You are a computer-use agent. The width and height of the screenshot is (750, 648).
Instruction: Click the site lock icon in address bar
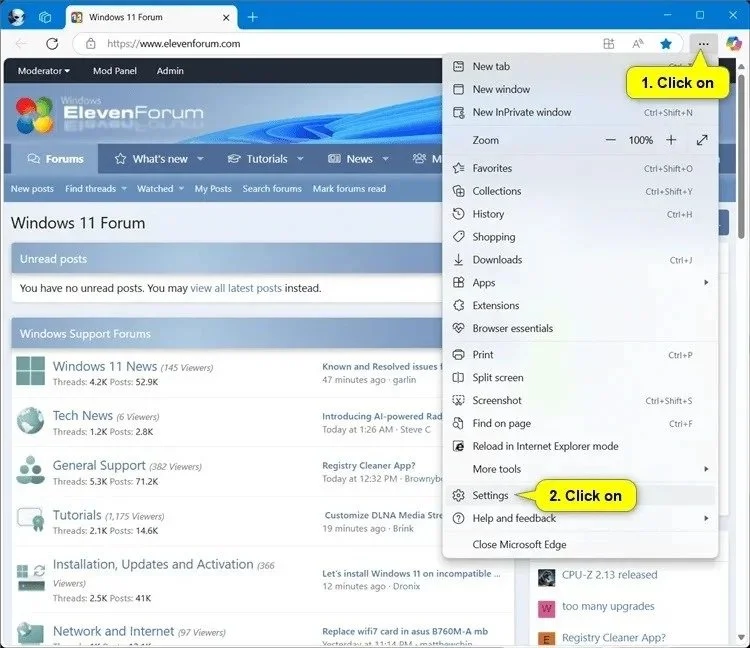90,44
